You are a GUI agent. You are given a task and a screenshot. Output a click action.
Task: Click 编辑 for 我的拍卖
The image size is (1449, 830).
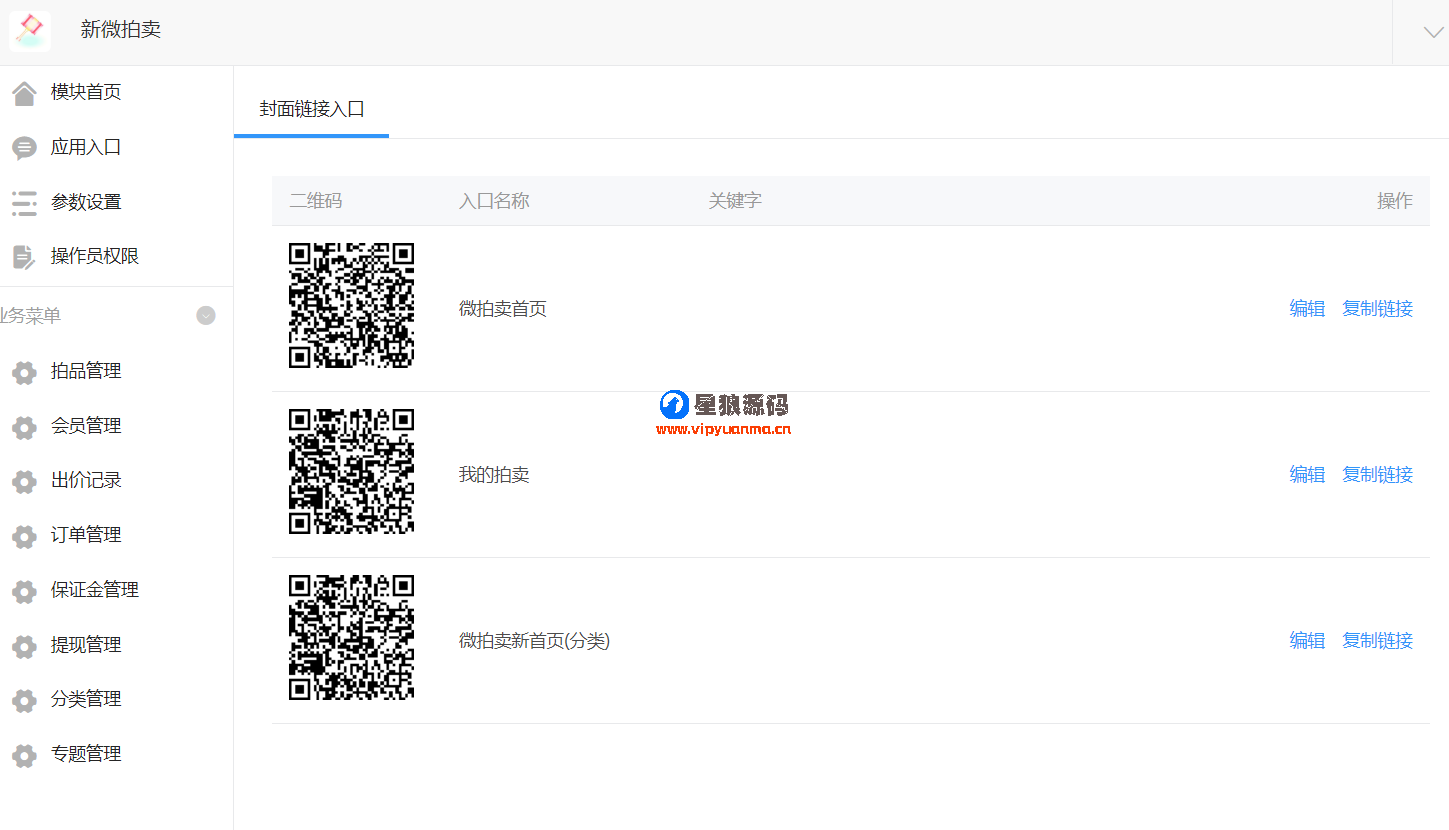coord(1307,475)
